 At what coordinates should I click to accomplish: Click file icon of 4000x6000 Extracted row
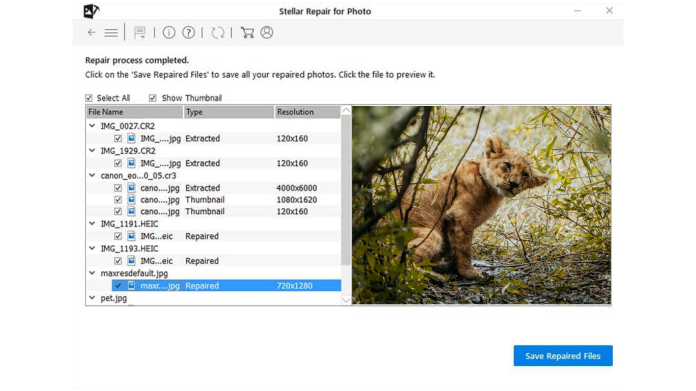[x=131, y=188]
